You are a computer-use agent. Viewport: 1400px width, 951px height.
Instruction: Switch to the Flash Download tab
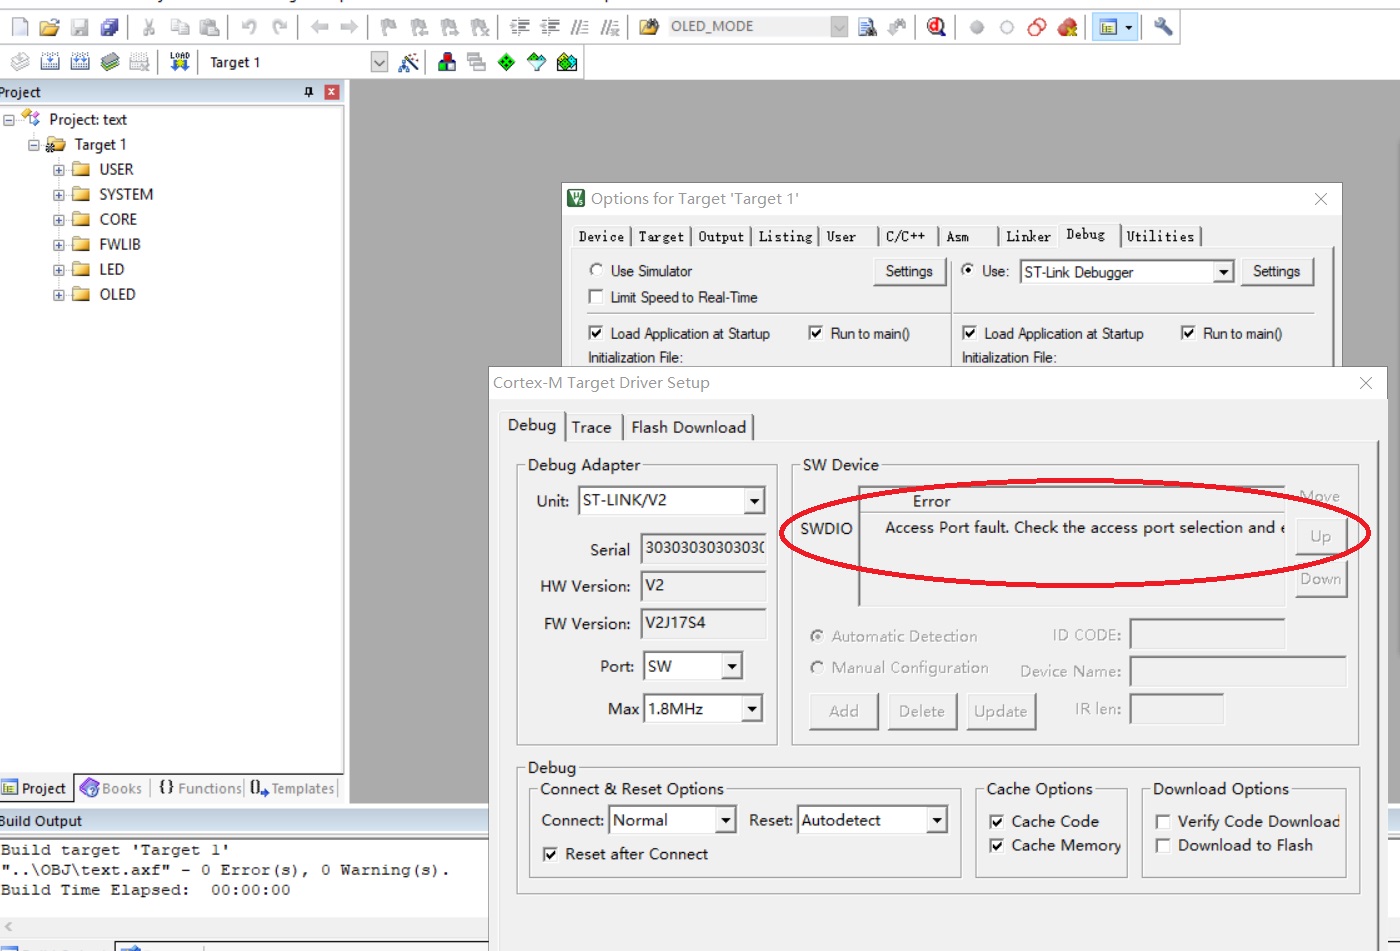point(689,427)
